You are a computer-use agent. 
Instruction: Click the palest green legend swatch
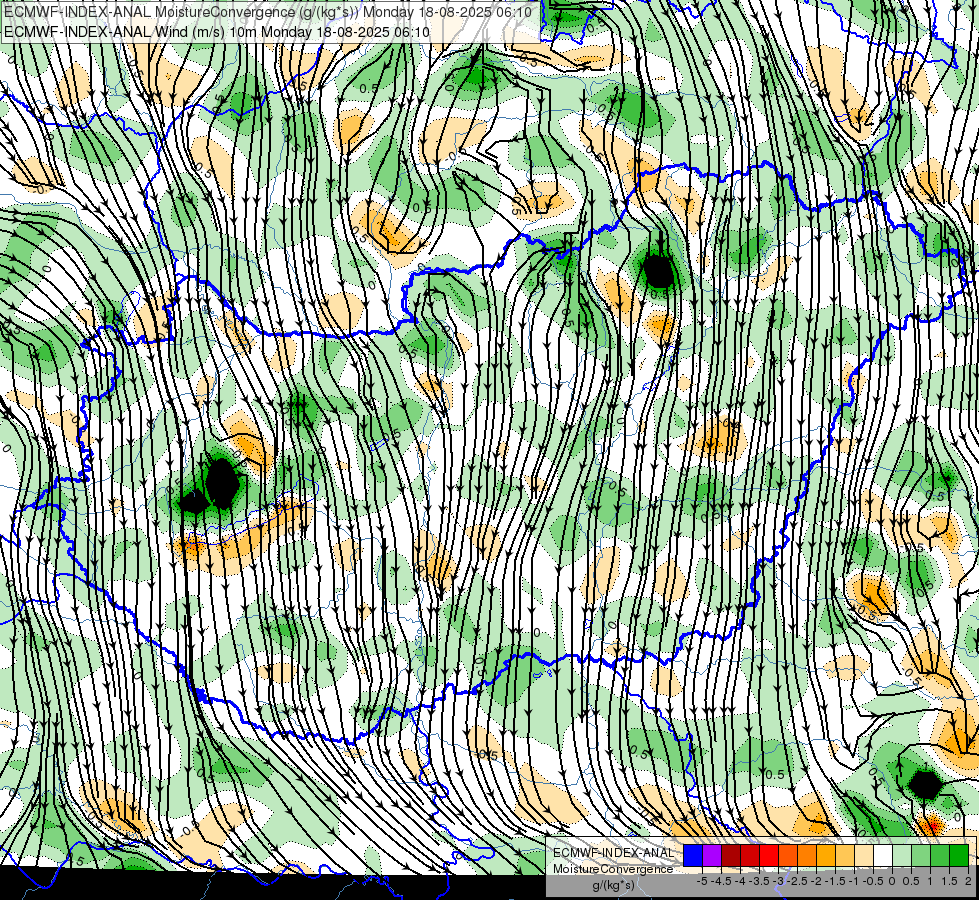point(902,856)
